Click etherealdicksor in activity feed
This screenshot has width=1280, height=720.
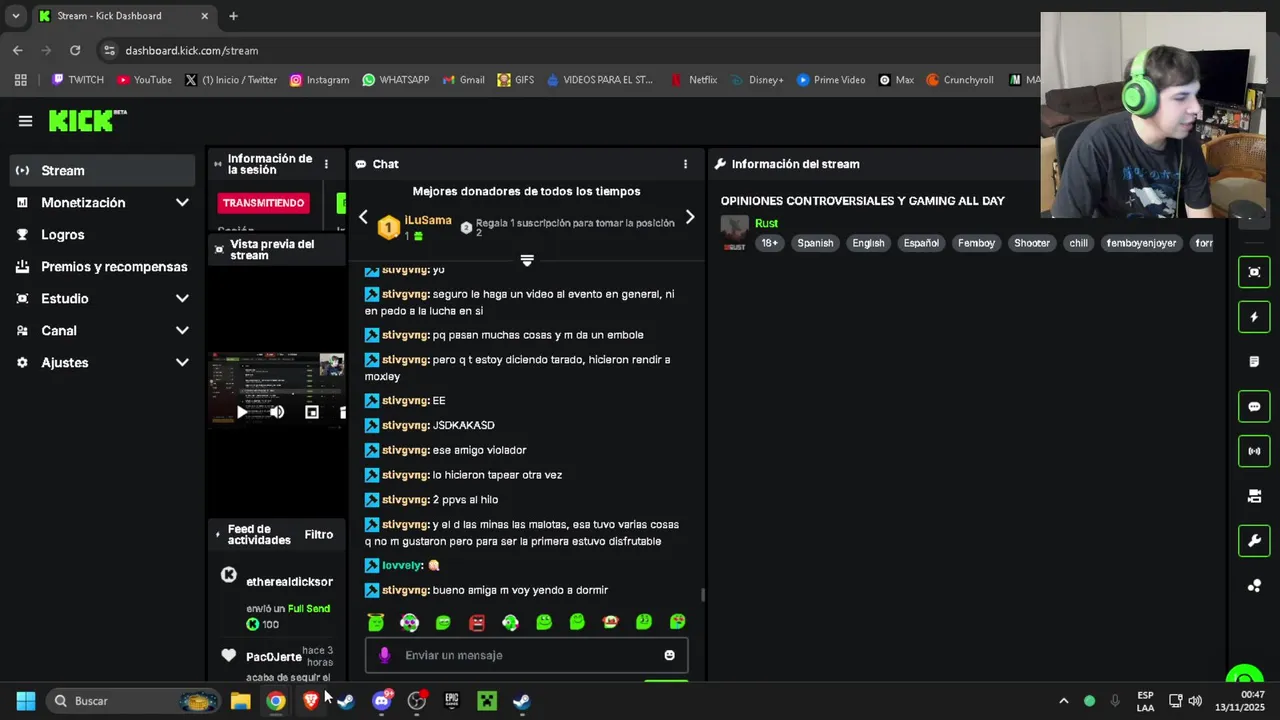(x=289, y=582)
